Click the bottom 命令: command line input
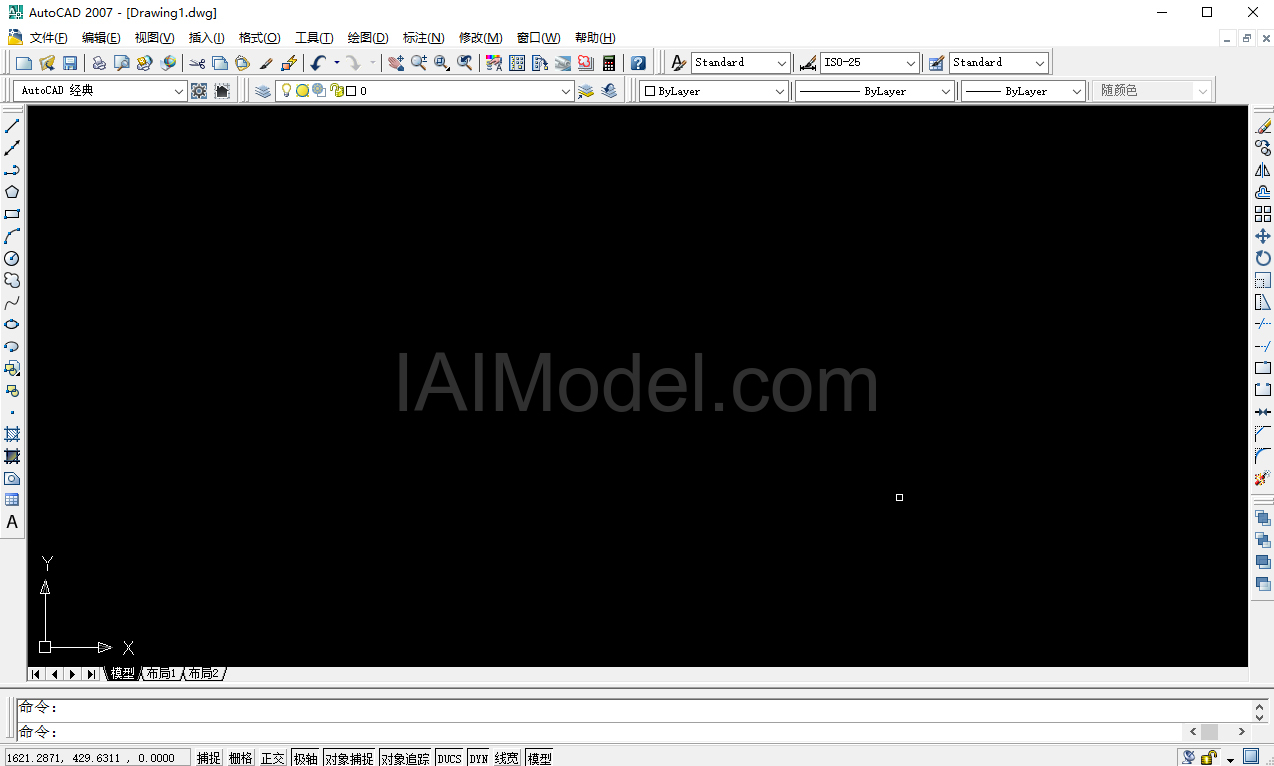This screenshot has width=1274, height=766. [x=600, y=732]
